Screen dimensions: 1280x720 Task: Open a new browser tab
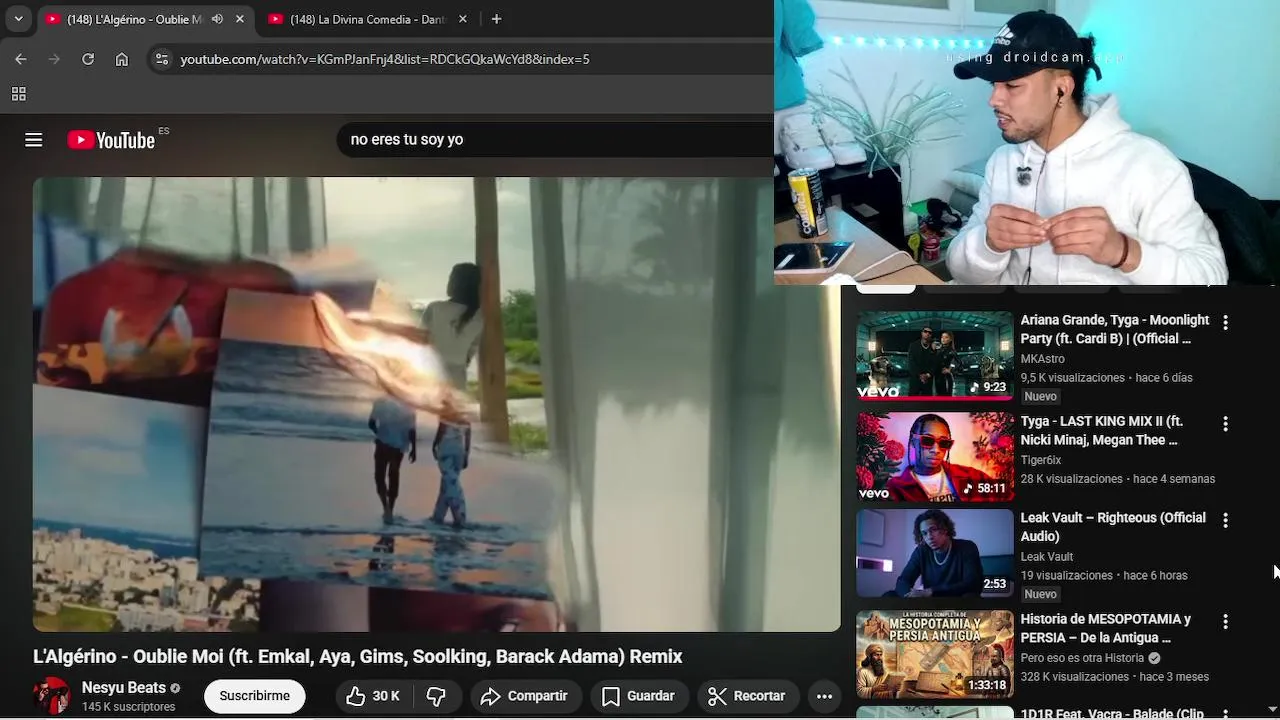(496, 19)
